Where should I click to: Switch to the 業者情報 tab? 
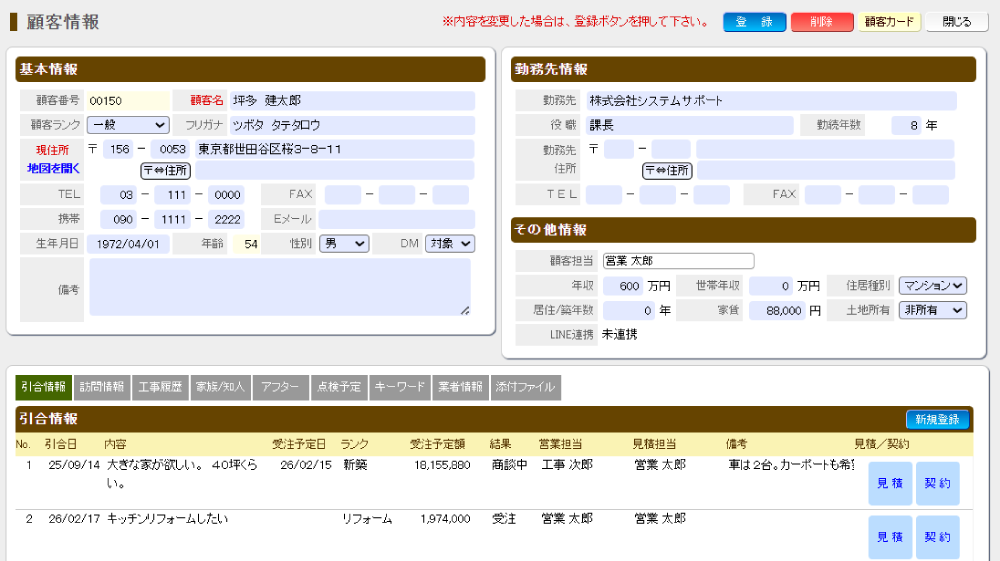pos(460,387)
